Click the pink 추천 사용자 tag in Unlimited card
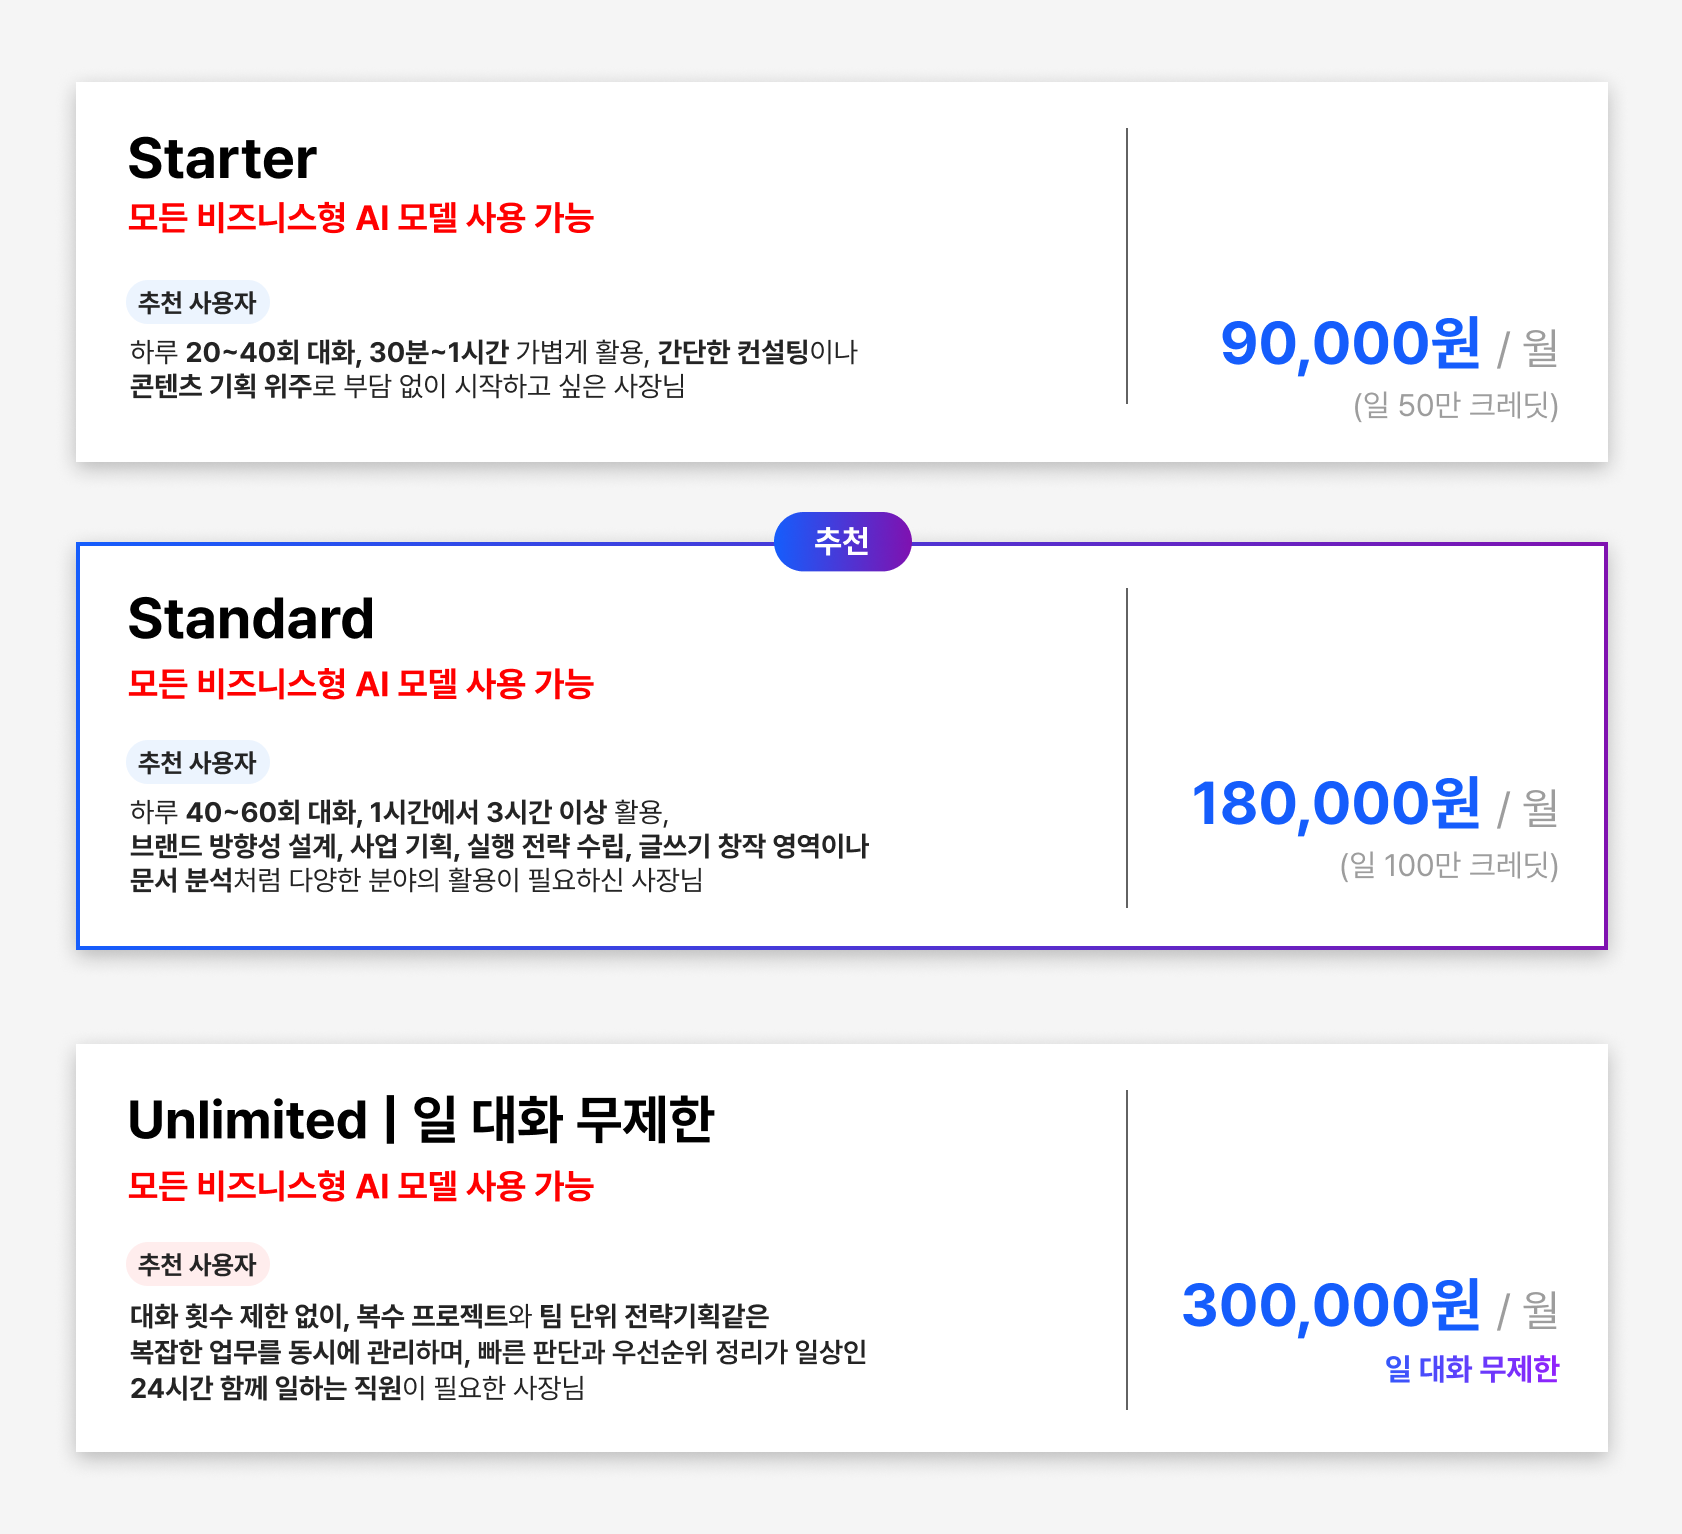The image size is (1682, 1534). click(197, 1264)
